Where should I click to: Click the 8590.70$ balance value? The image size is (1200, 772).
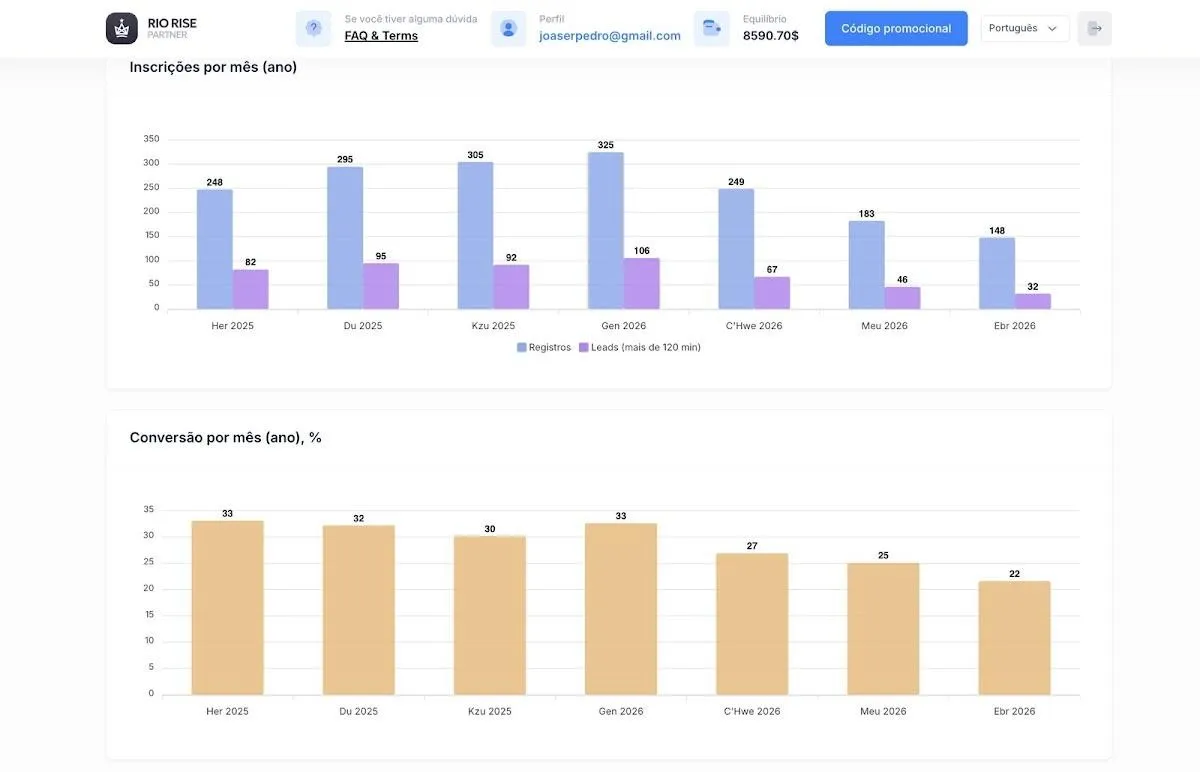click(771, 36)
